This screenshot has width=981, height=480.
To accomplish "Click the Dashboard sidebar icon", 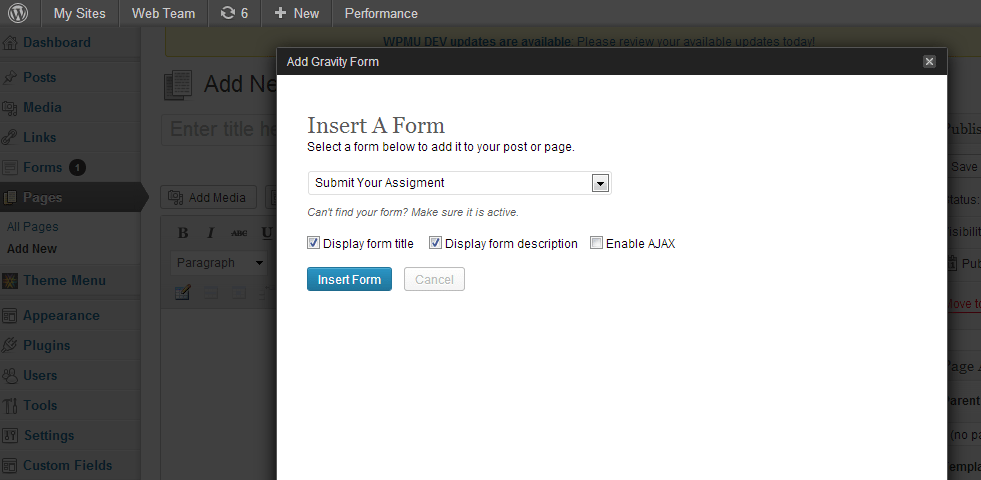I will pos(9,43).
